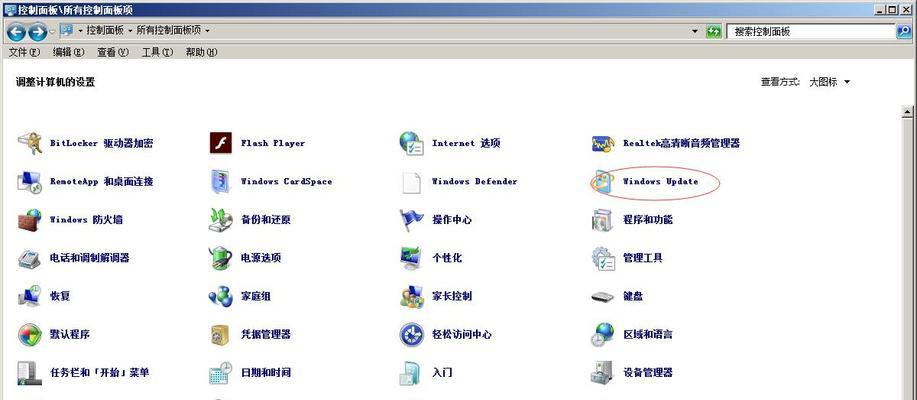Viewport: 917px width, 400px height.
Task: Open the Windows 防火墙 brick wall icon
Action: click(x=29, y=220)
